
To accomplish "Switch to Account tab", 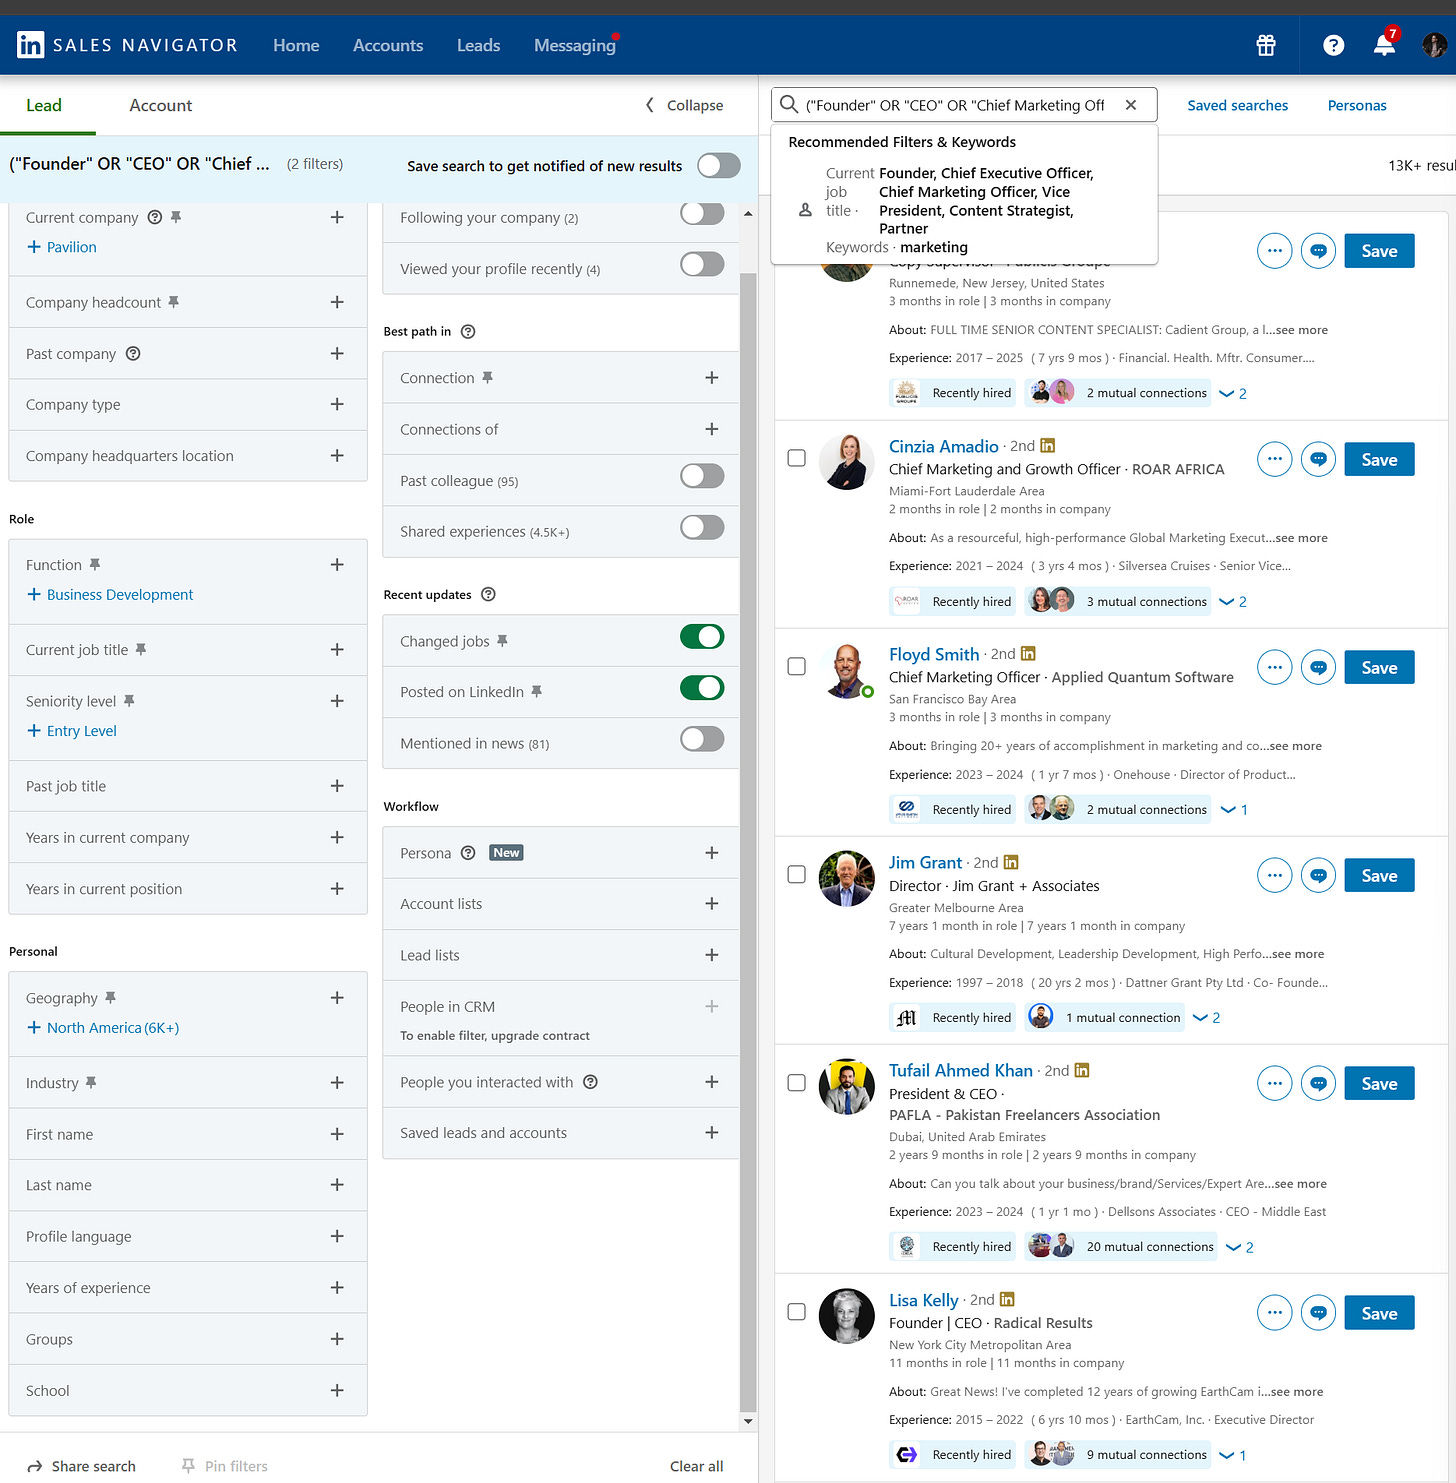I will [x=160, y=105].
